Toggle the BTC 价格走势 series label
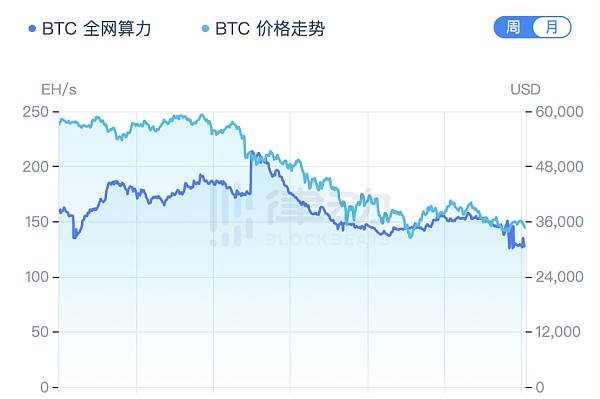Viewport: 600px width, 399px height. tap(270, 29)
